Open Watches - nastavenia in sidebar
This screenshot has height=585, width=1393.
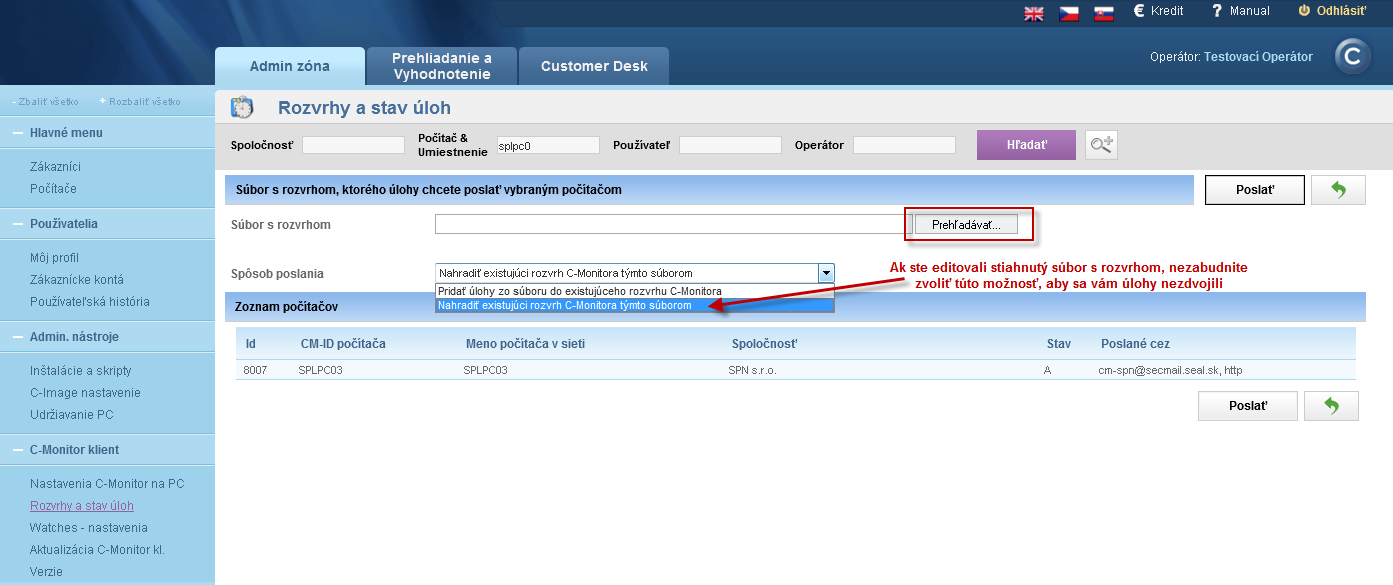pos(89,528)
